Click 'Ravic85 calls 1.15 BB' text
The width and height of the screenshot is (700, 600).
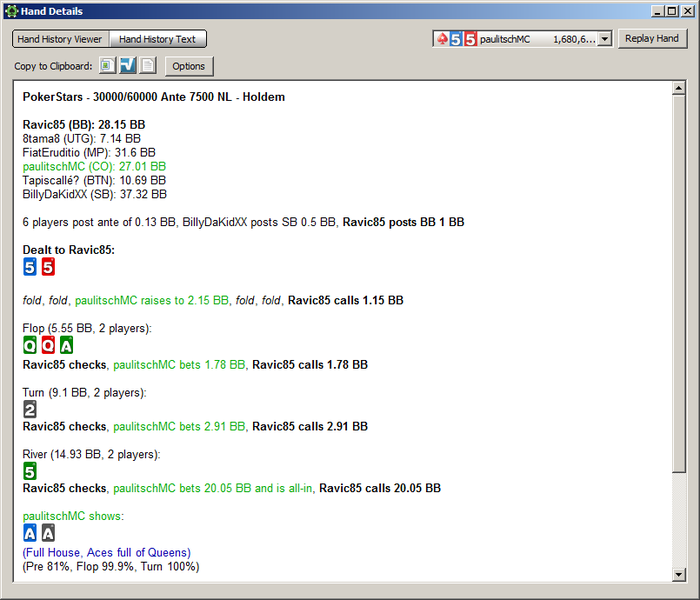tap(346, 300)
